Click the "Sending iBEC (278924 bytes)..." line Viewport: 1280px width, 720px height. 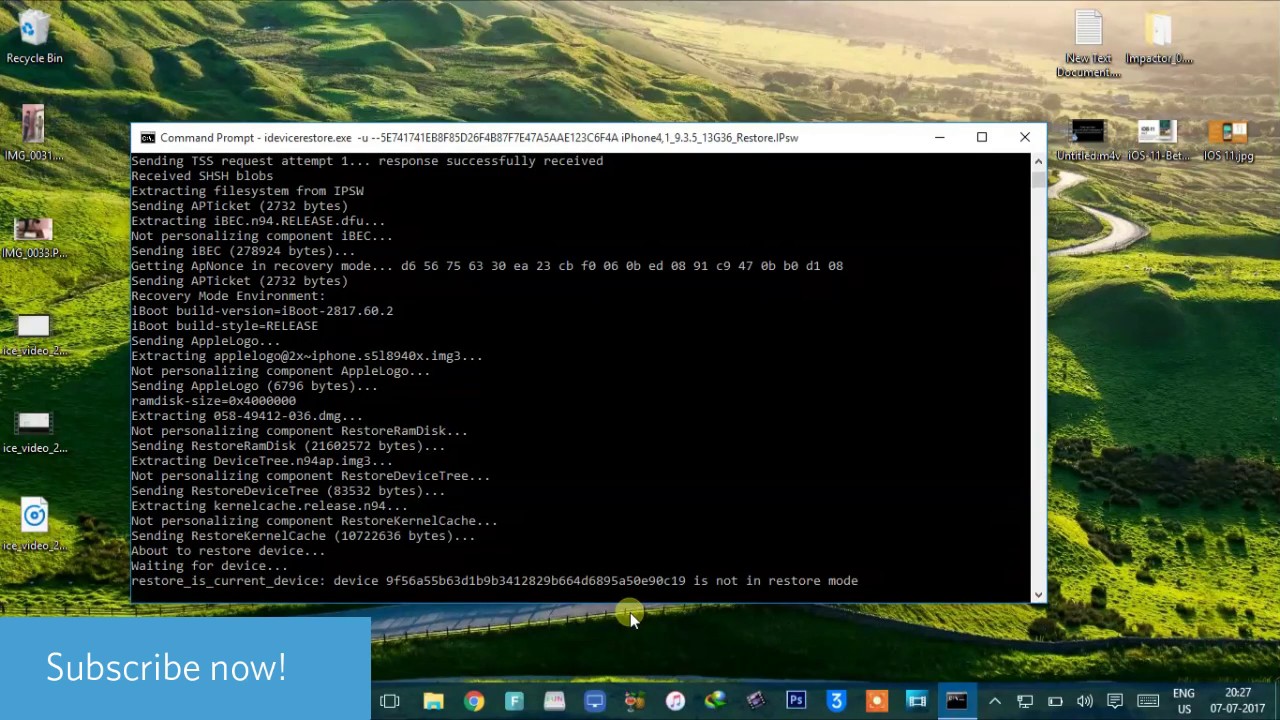[x=244, y=251]
